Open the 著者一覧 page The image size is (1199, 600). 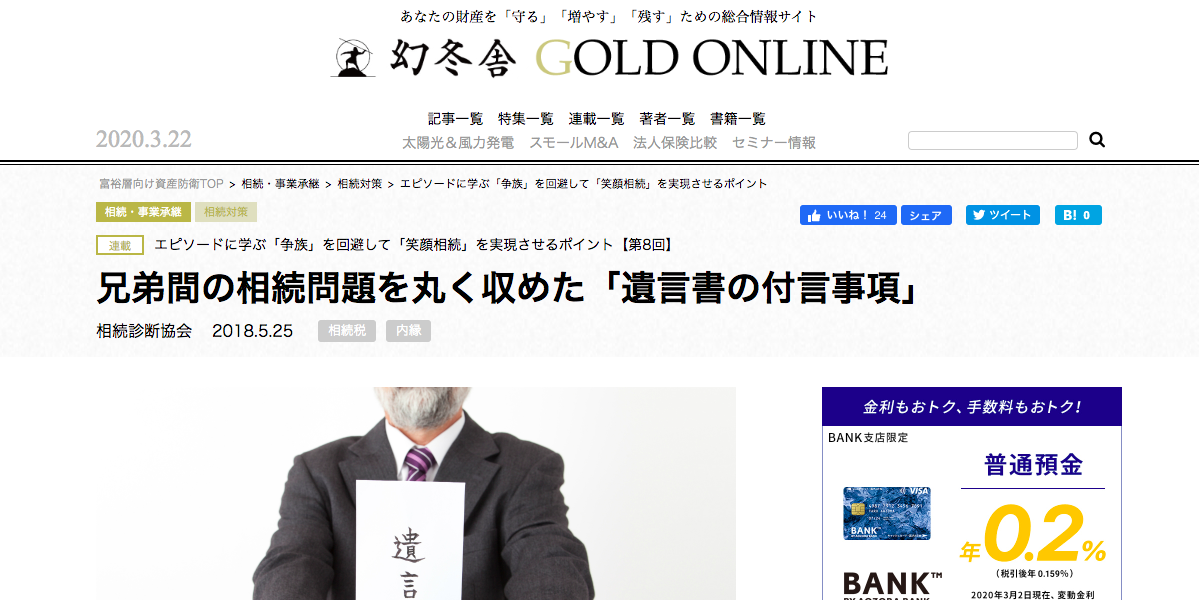point(668,119)
